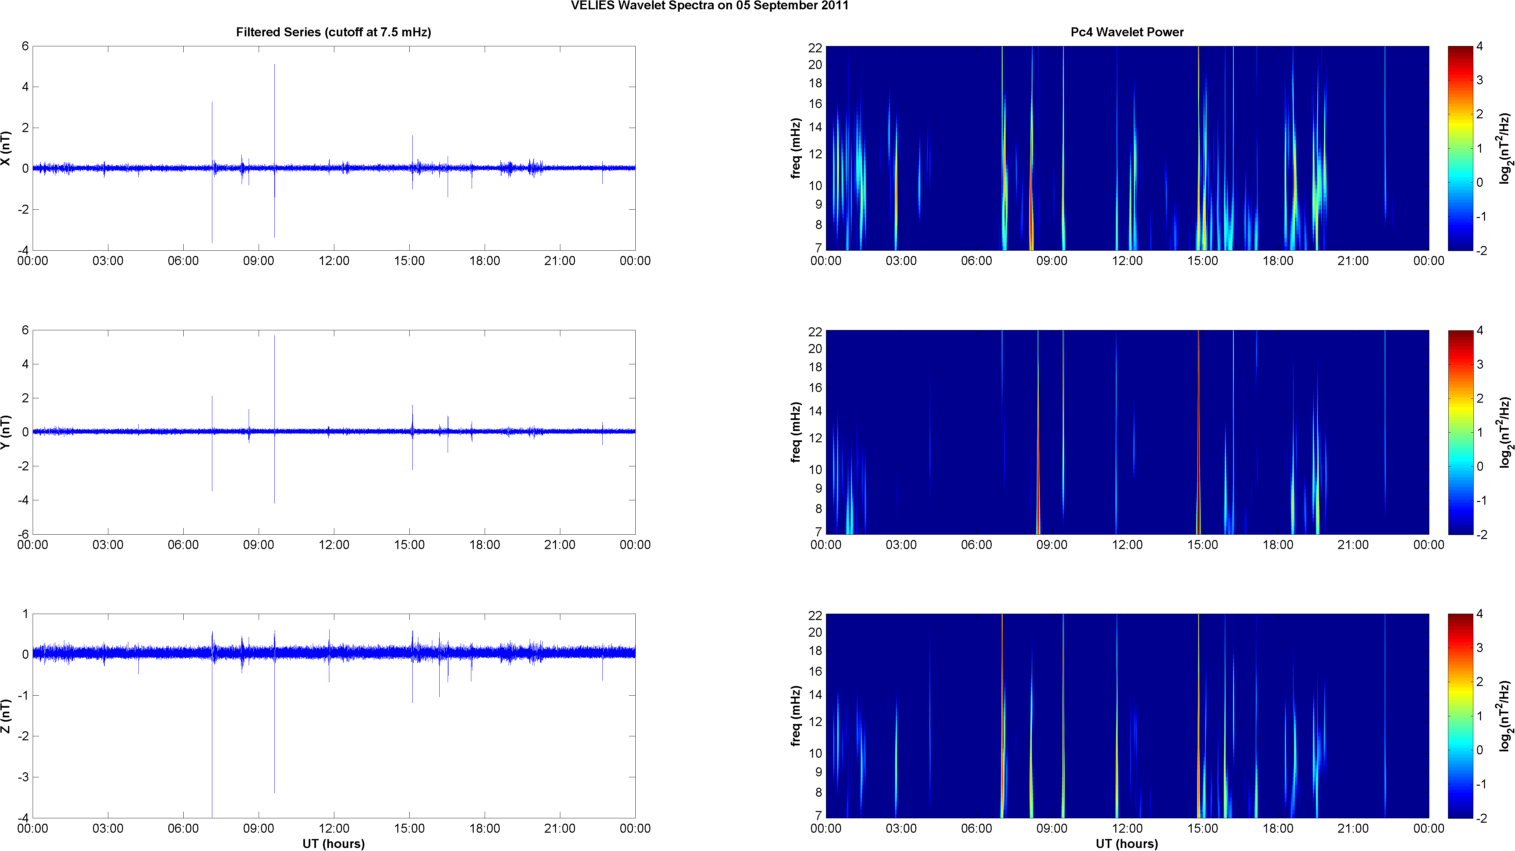This screenshot has width=1515, height=851.
Task: Click freq (mHz) label of top spectrogram
Action: (x=797, y=148)
